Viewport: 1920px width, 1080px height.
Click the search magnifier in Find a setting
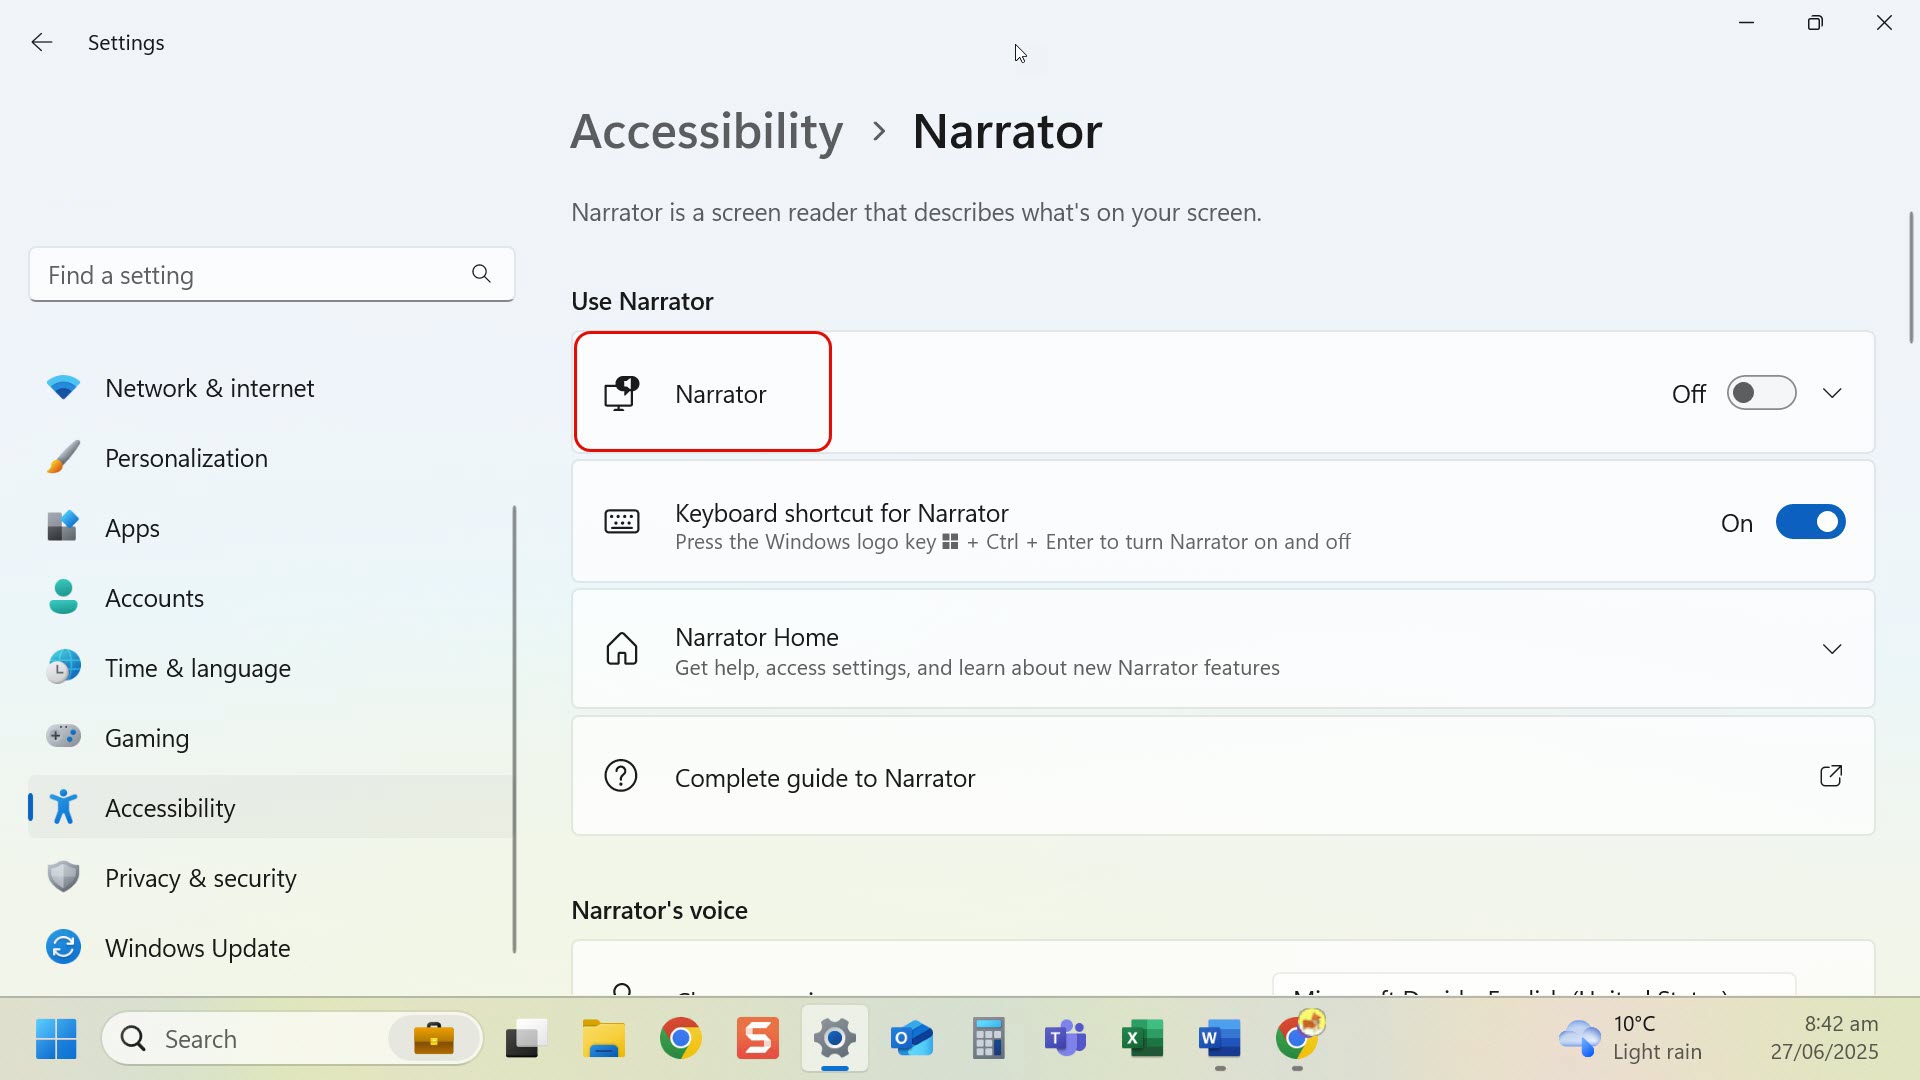(481, 274)
